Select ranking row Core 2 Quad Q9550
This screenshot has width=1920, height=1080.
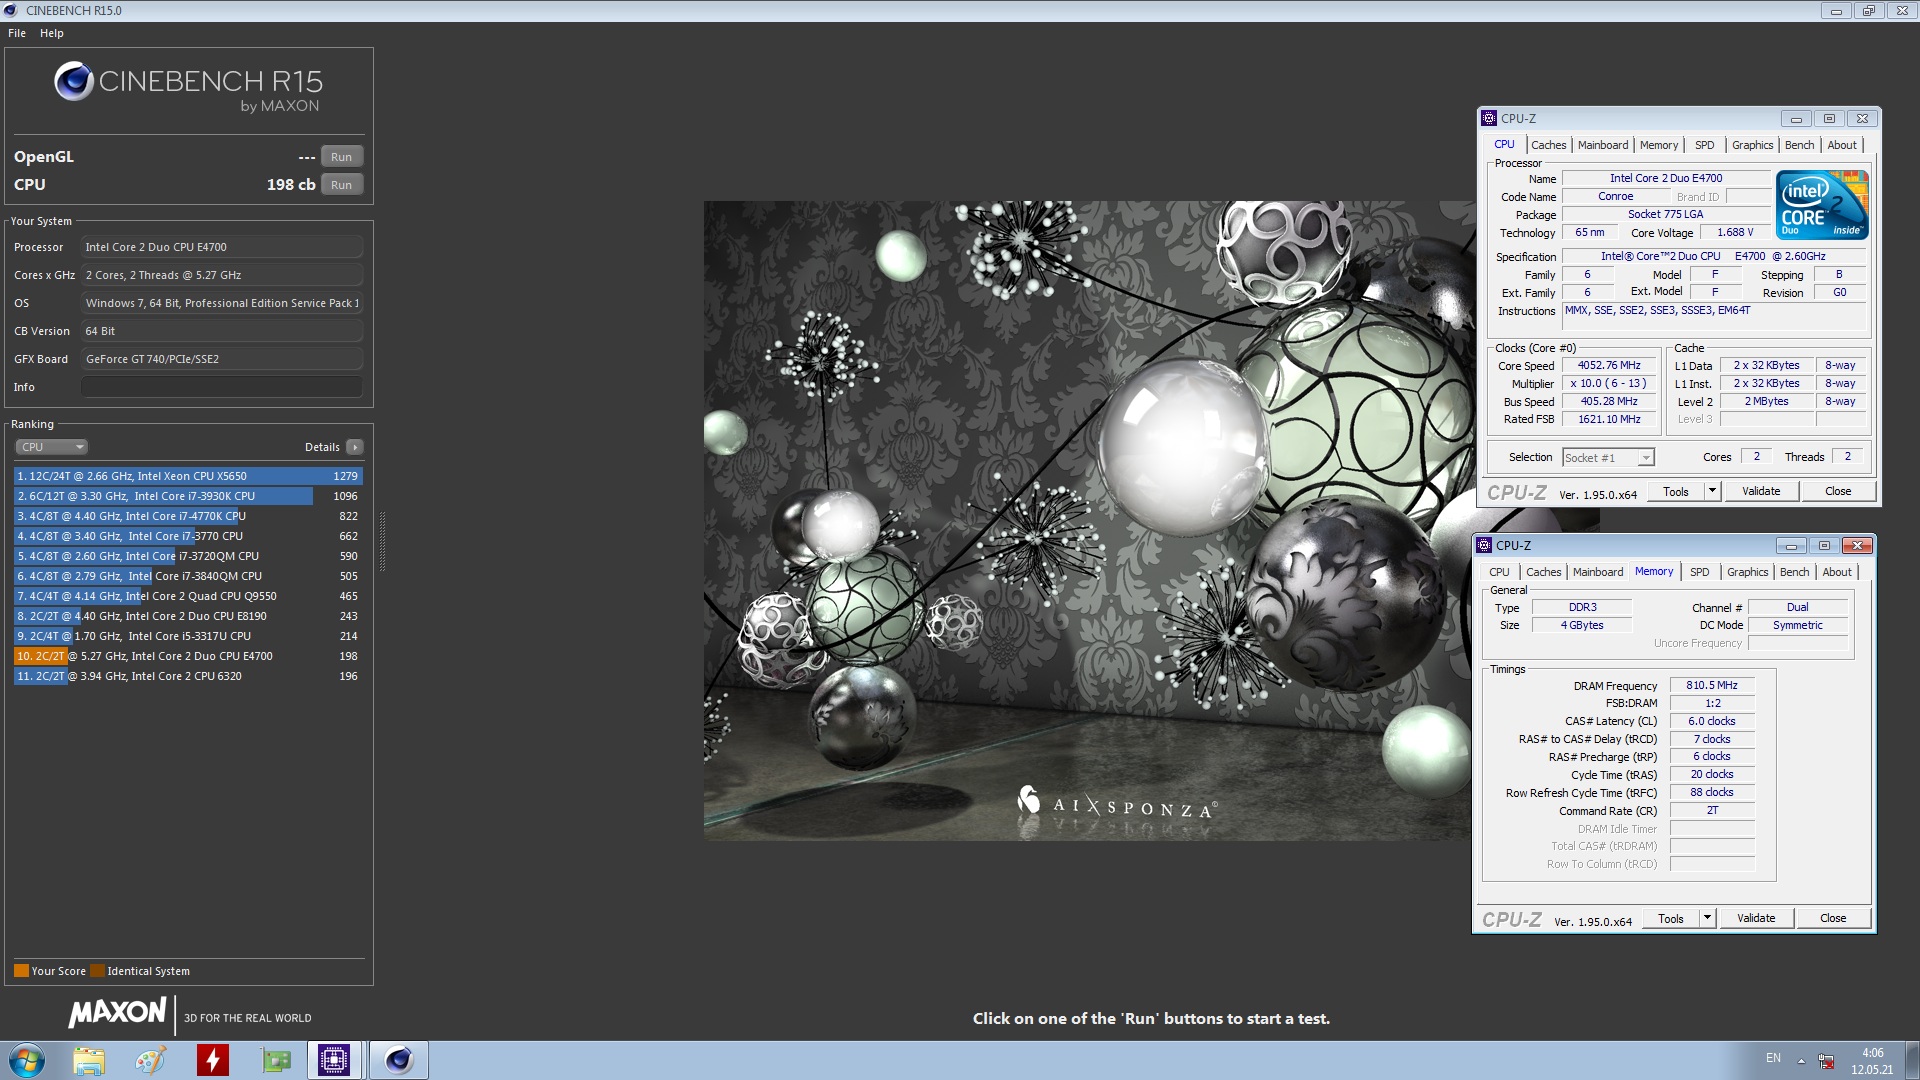coord(188,596)
